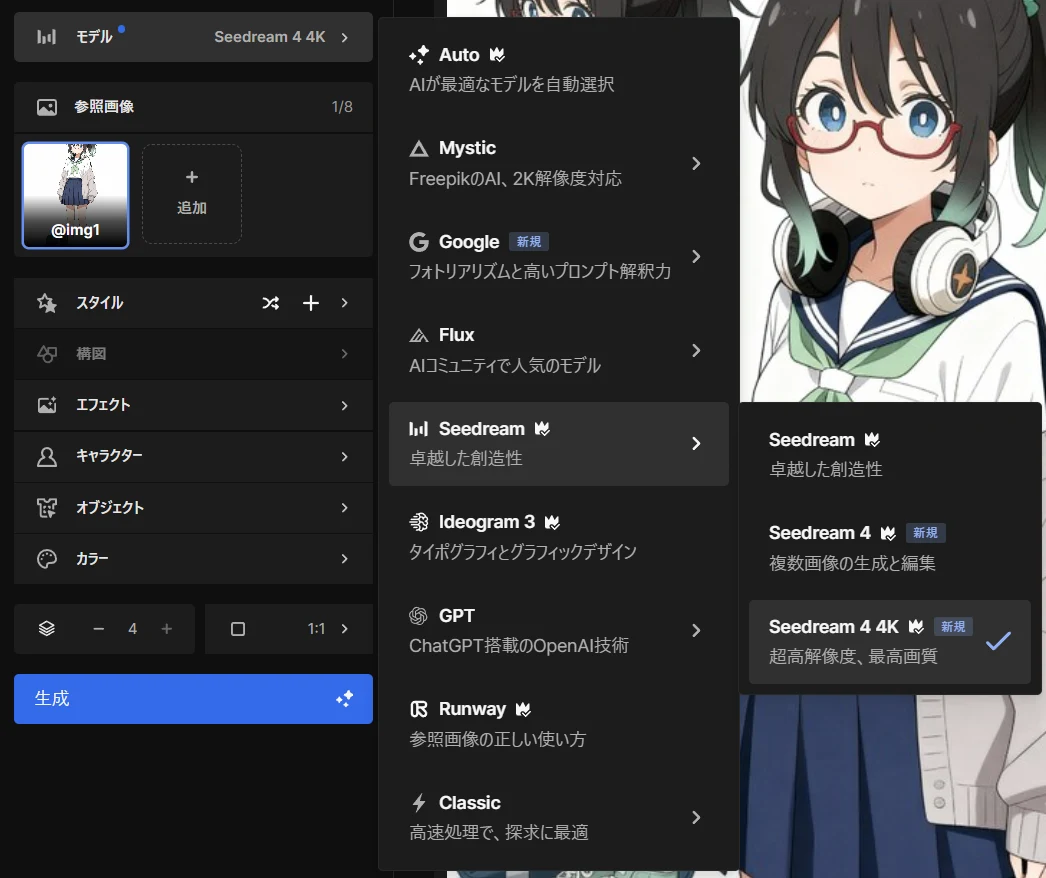1046x878 pixels.
Task: Click the カラー palette icon
Action: click(47, 559)
